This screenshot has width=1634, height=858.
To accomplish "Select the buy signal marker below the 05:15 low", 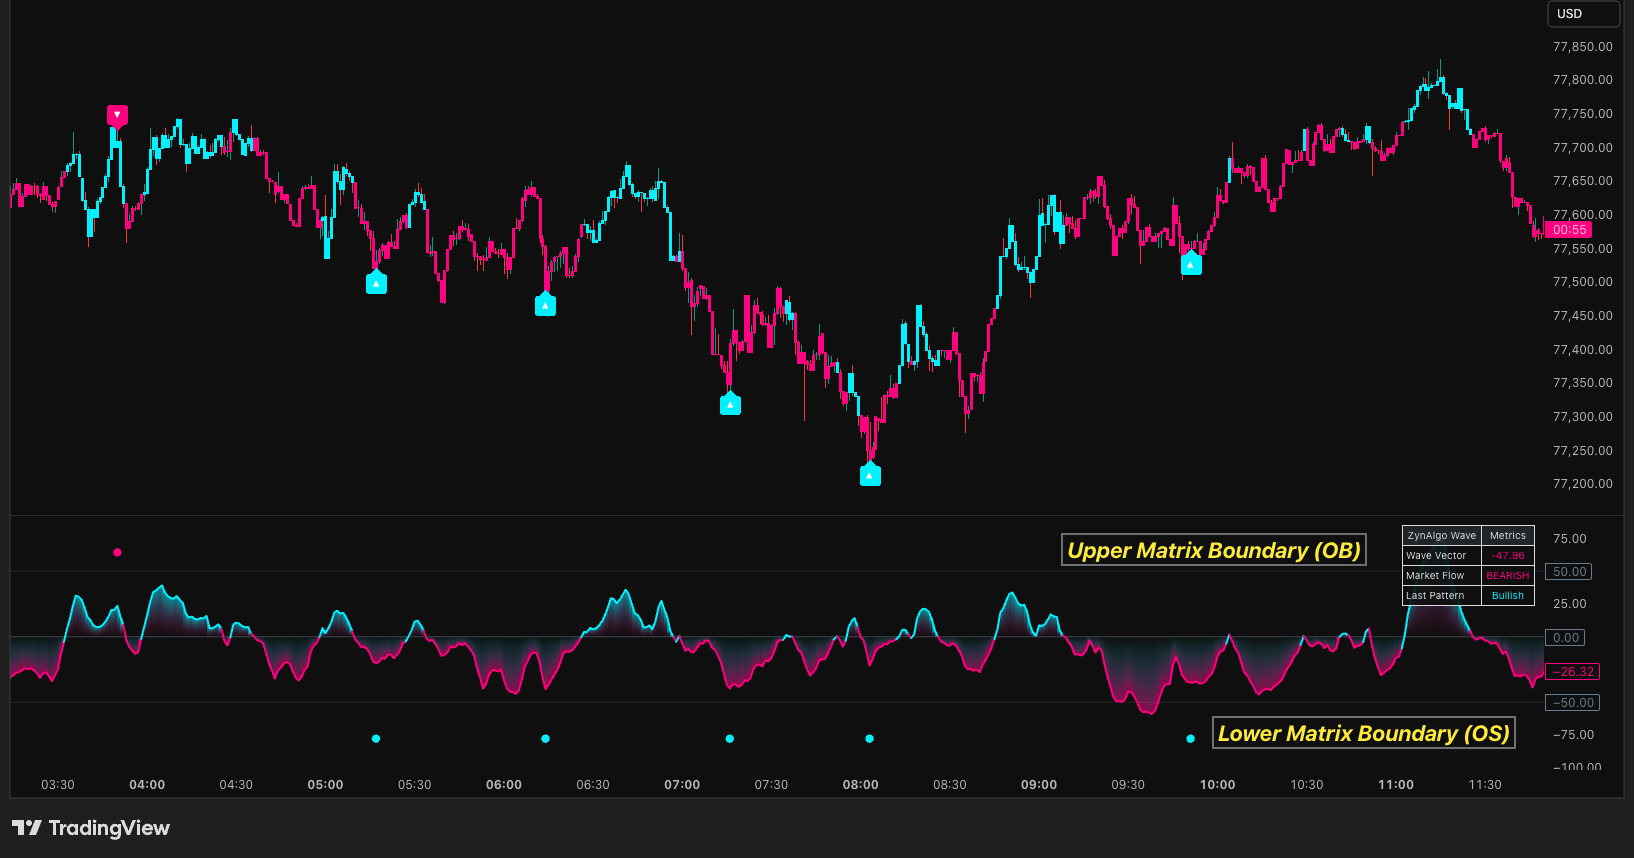I will coord(376,283).
